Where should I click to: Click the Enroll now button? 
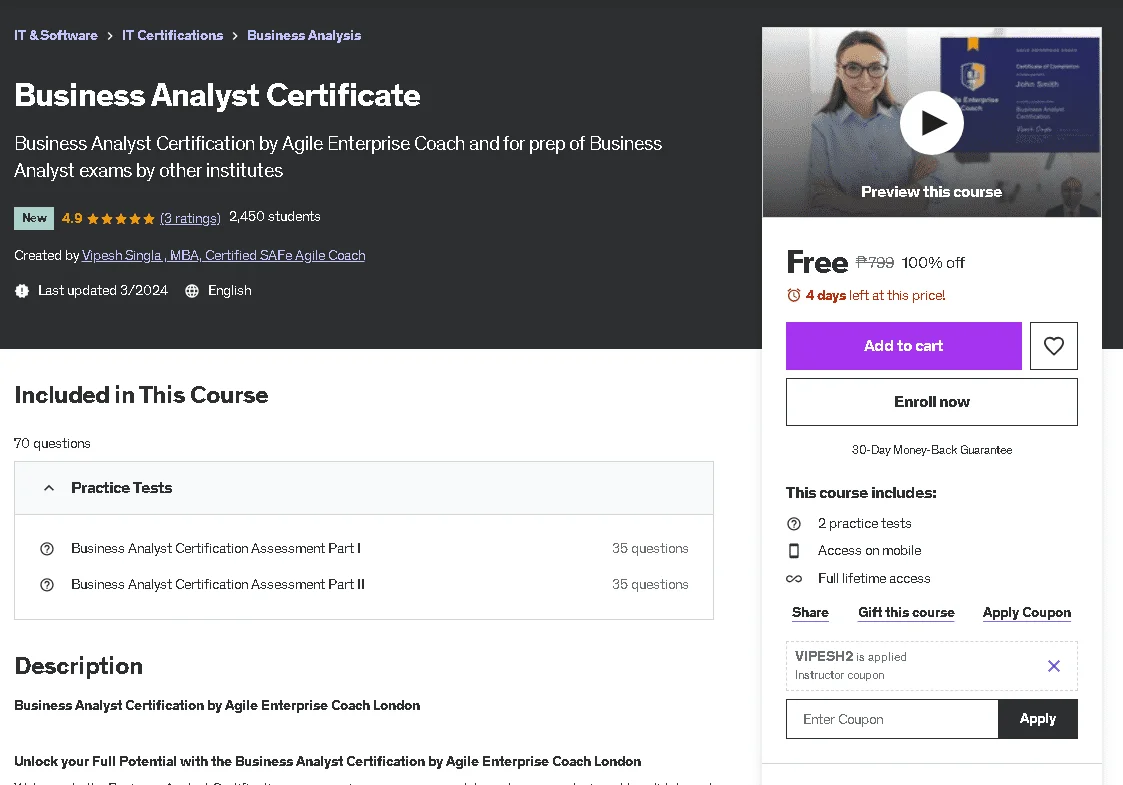point(931,402)
